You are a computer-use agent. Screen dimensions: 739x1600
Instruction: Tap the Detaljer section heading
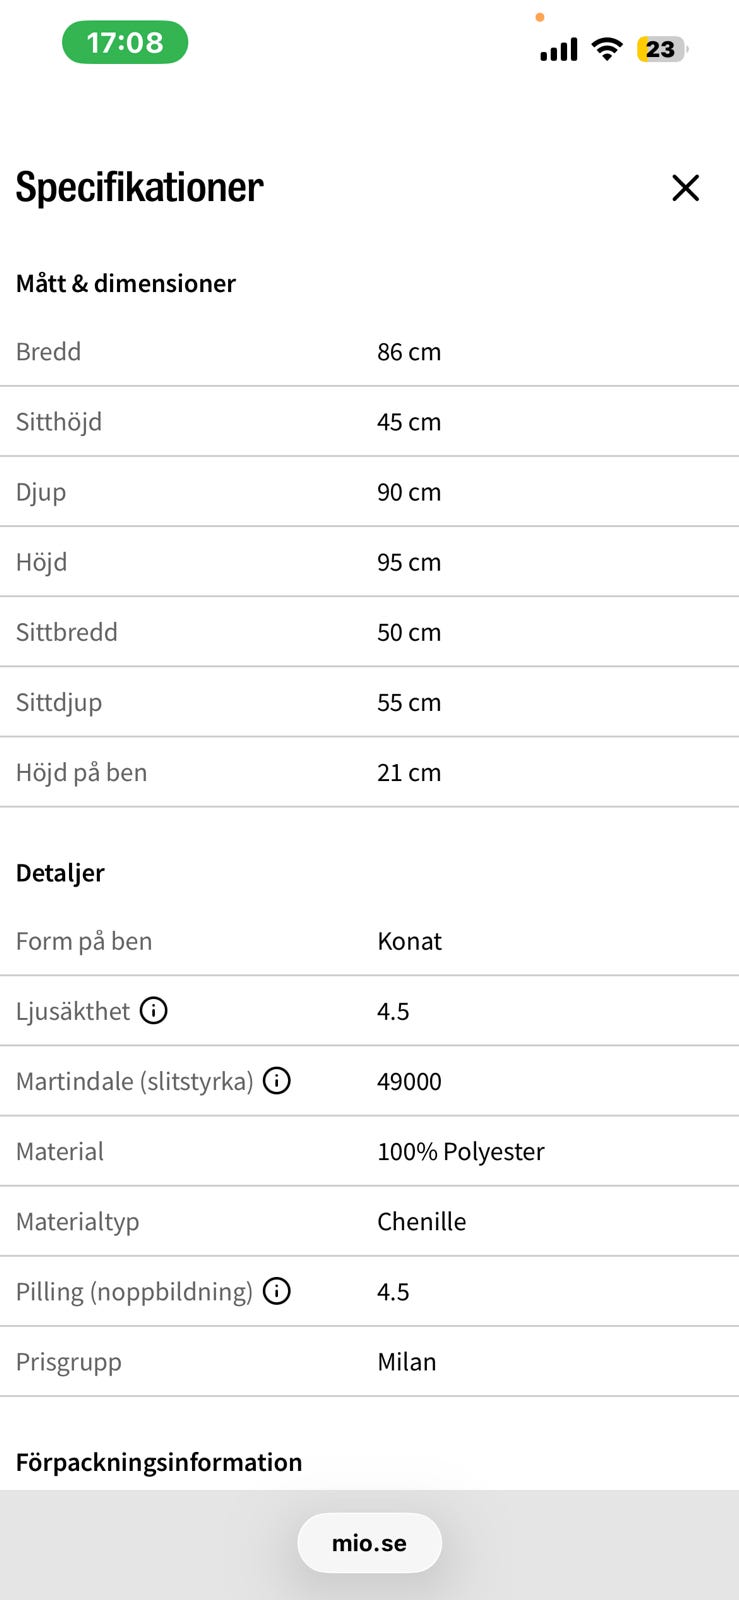pos(60,873)
